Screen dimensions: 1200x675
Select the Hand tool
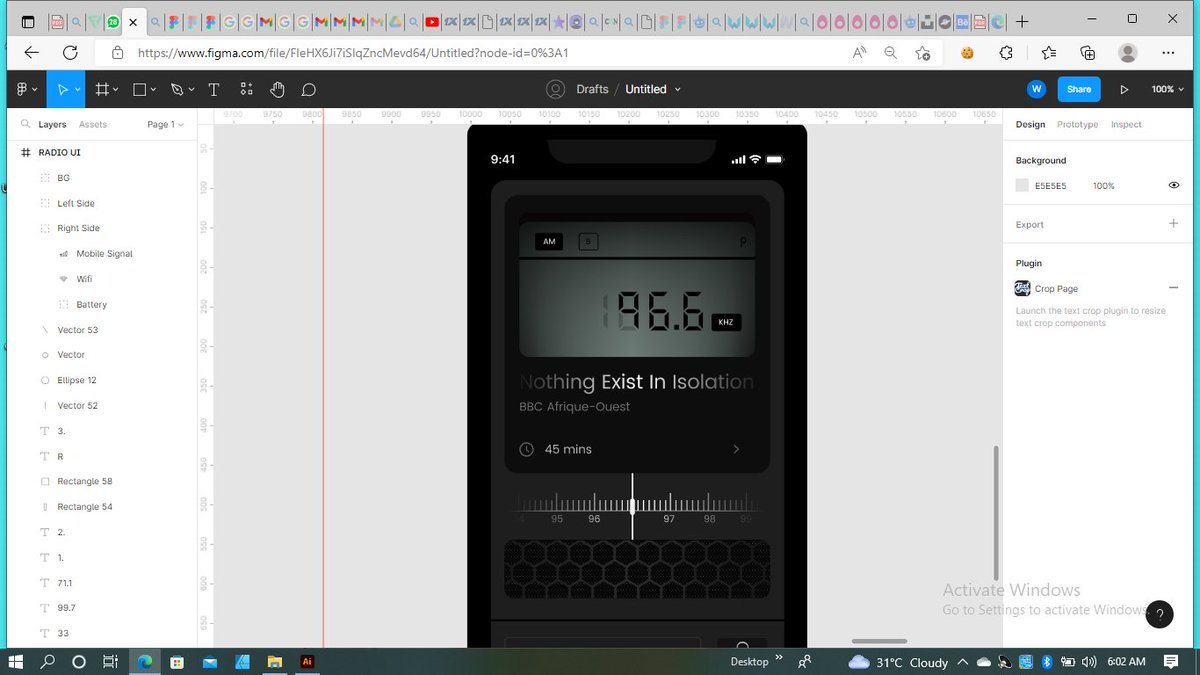277,89
